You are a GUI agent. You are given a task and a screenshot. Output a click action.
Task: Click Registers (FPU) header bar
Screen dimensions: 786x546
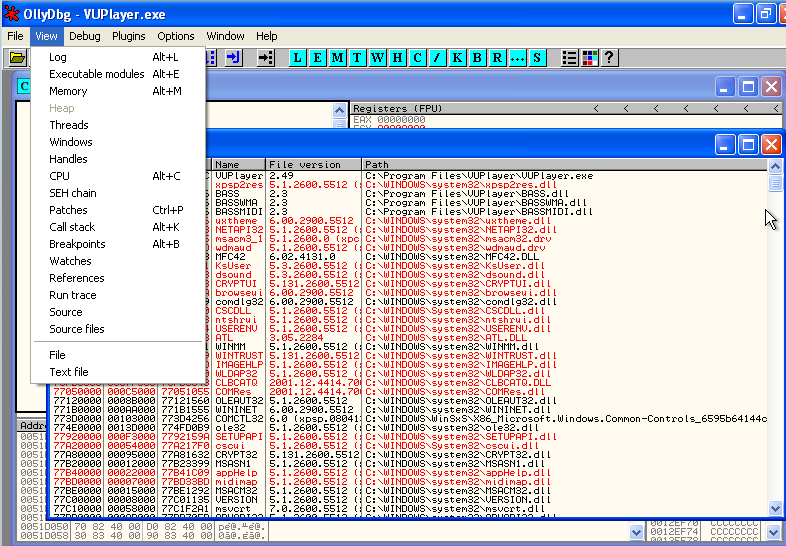[566, 109]
